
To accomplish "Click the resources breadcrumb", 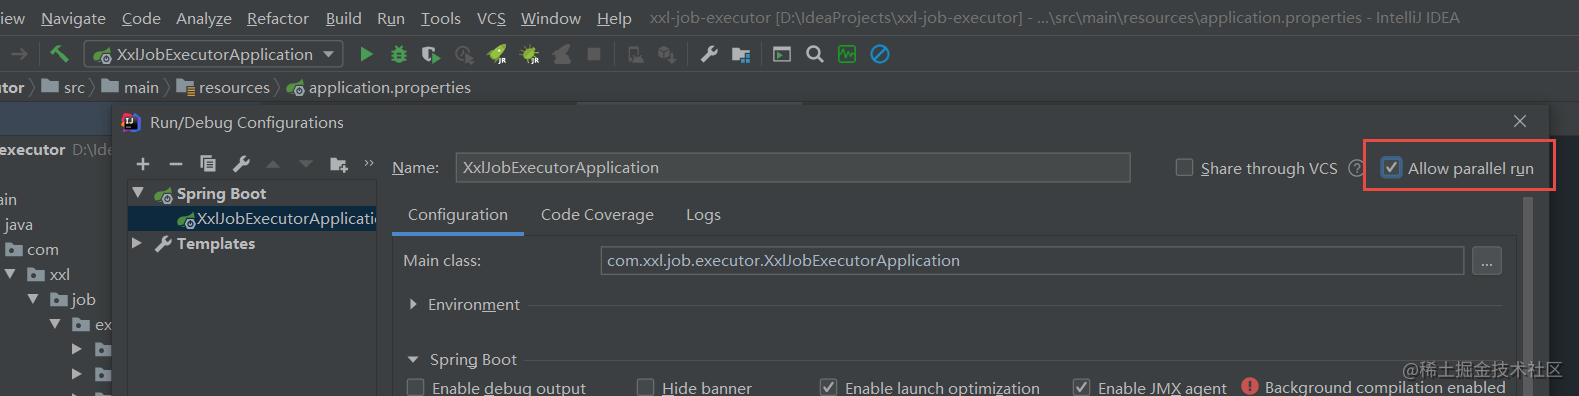I will pyautogui.click(x=234, y=88).
